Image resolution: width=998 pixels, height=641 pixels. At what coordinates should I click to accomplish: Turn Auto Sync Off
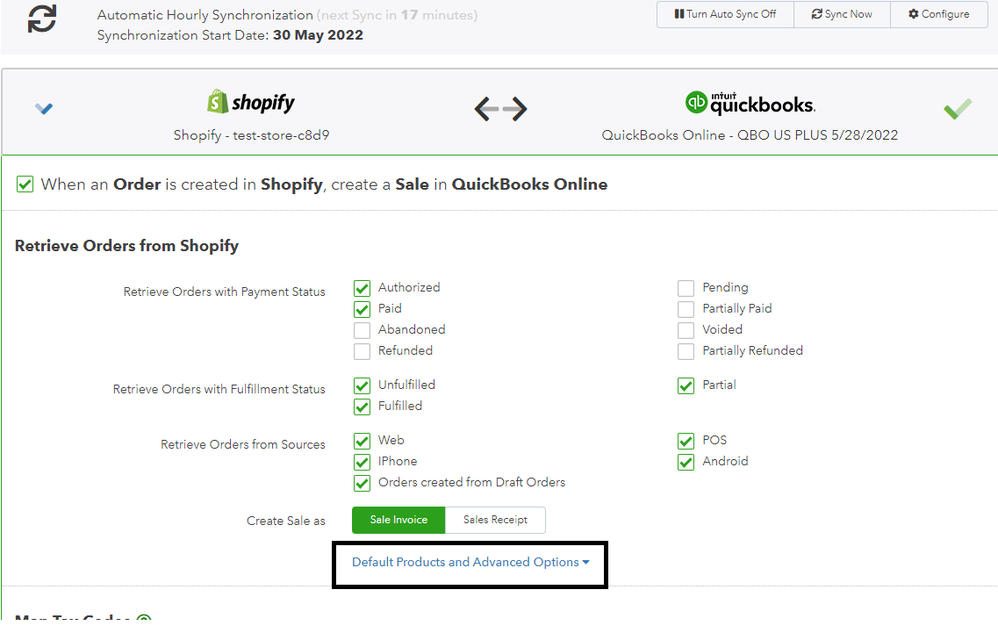pyautogui.click(x=725, y=14)
